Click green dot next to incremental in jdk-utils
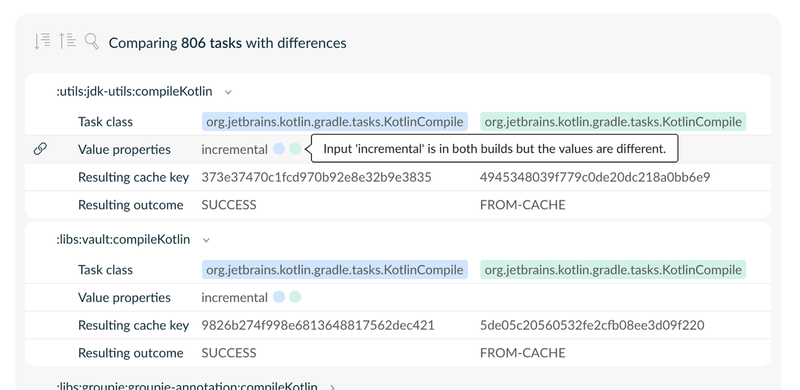 295,149
